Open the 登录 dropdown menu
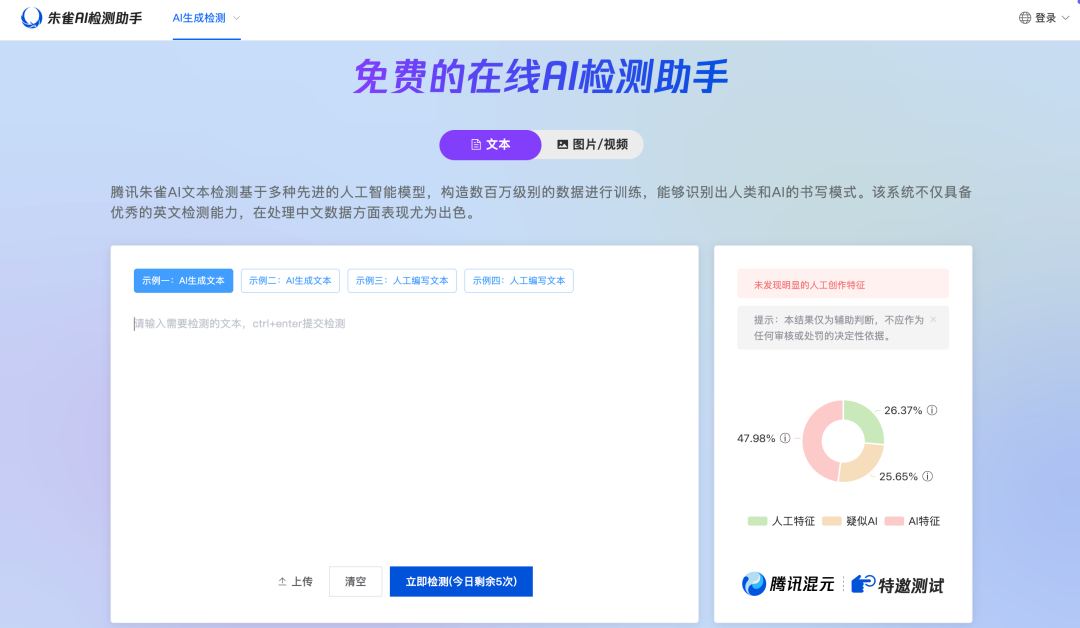This screenshot has height=628, width=1080. 1048,17
